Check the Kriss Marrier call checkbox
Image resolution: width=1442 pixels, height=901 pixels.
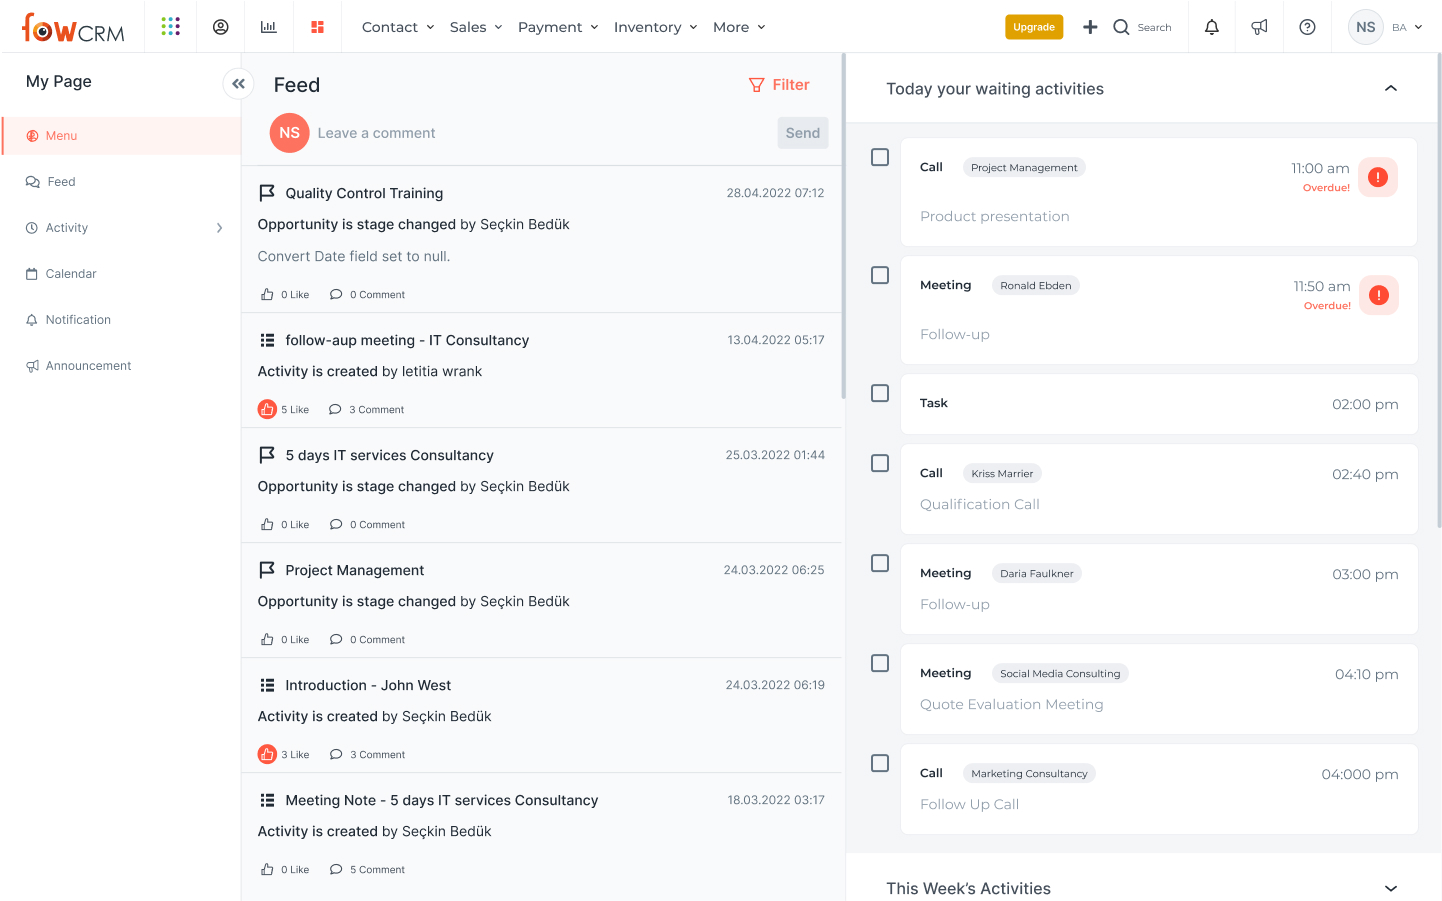pyautogui.click(x=880, y=463)
